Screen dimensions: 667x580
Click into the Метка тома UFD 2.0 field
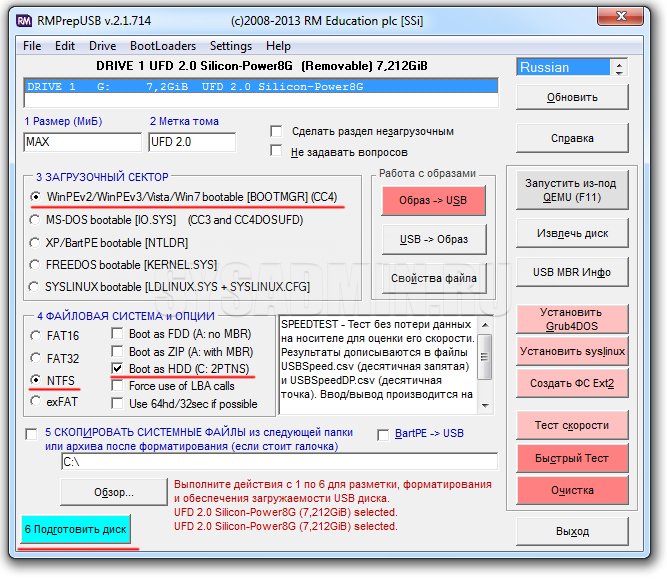192,142
